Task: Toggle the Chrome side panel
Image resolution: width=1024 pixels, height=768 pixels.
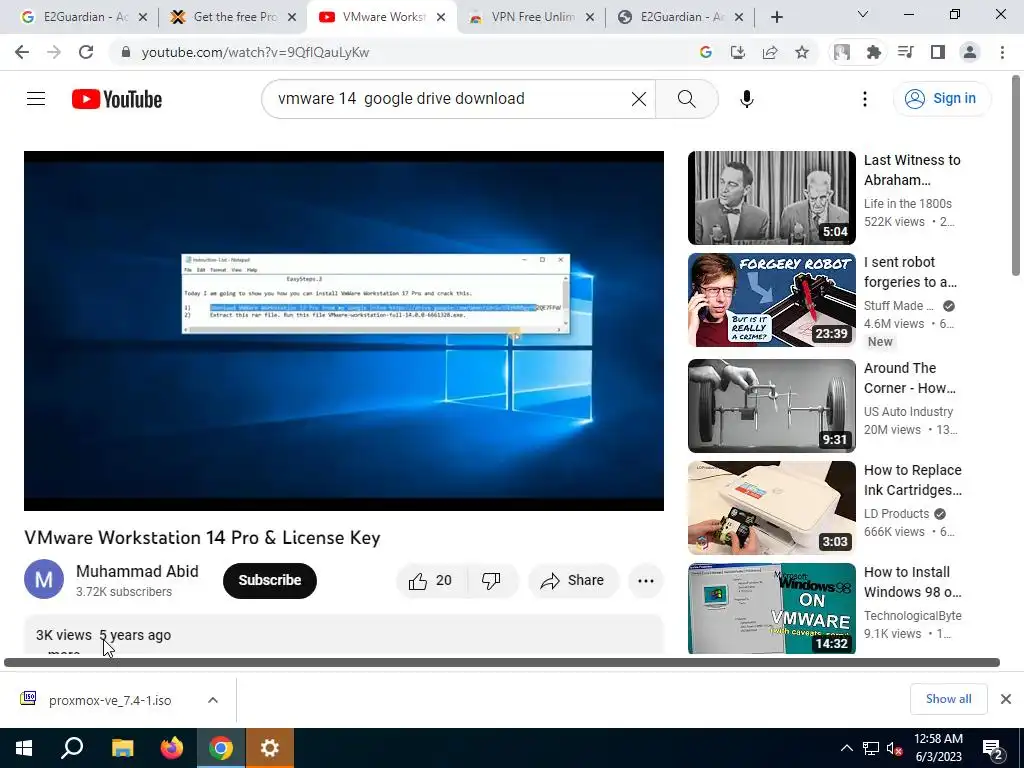Action: (938, 52)
